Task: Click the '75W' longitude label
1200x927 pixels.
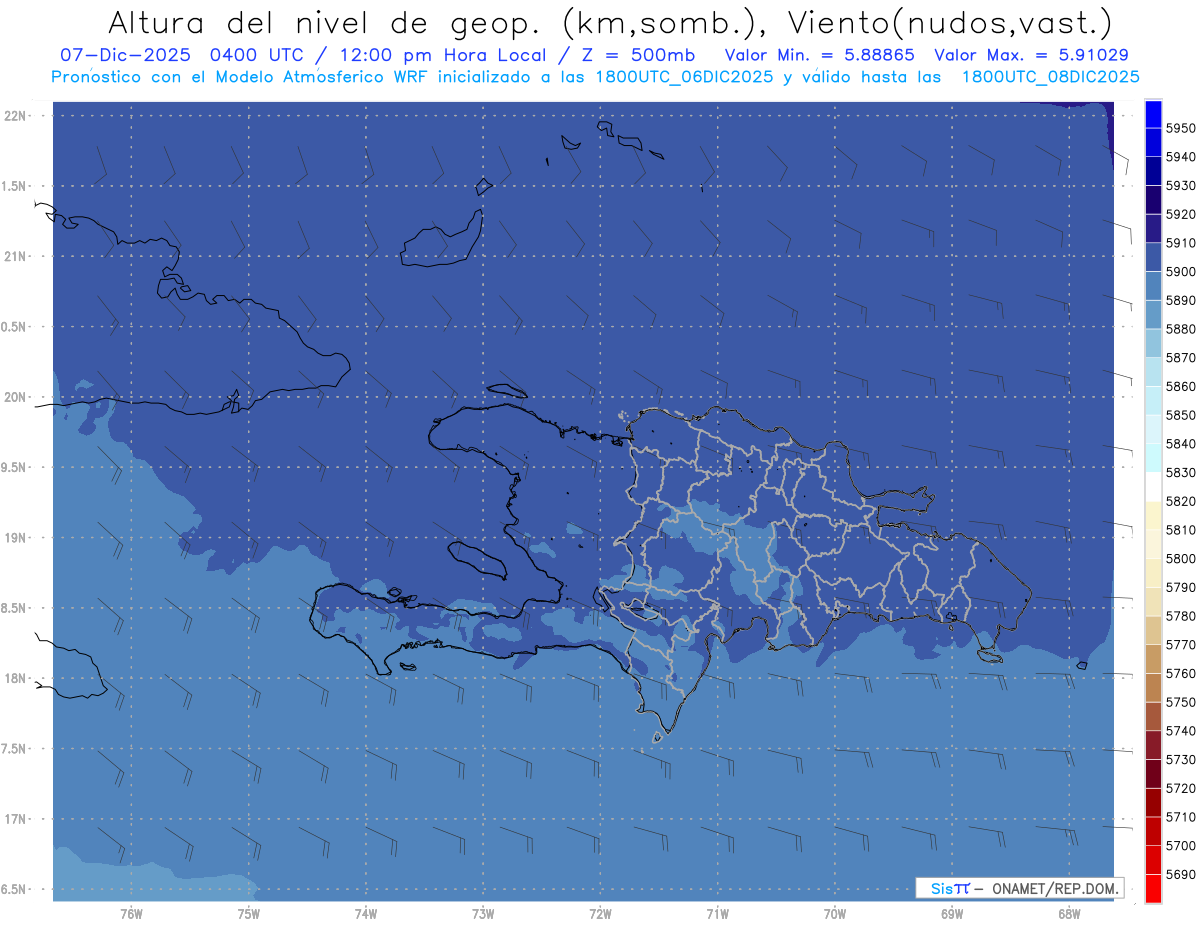Action: [249, 914]
